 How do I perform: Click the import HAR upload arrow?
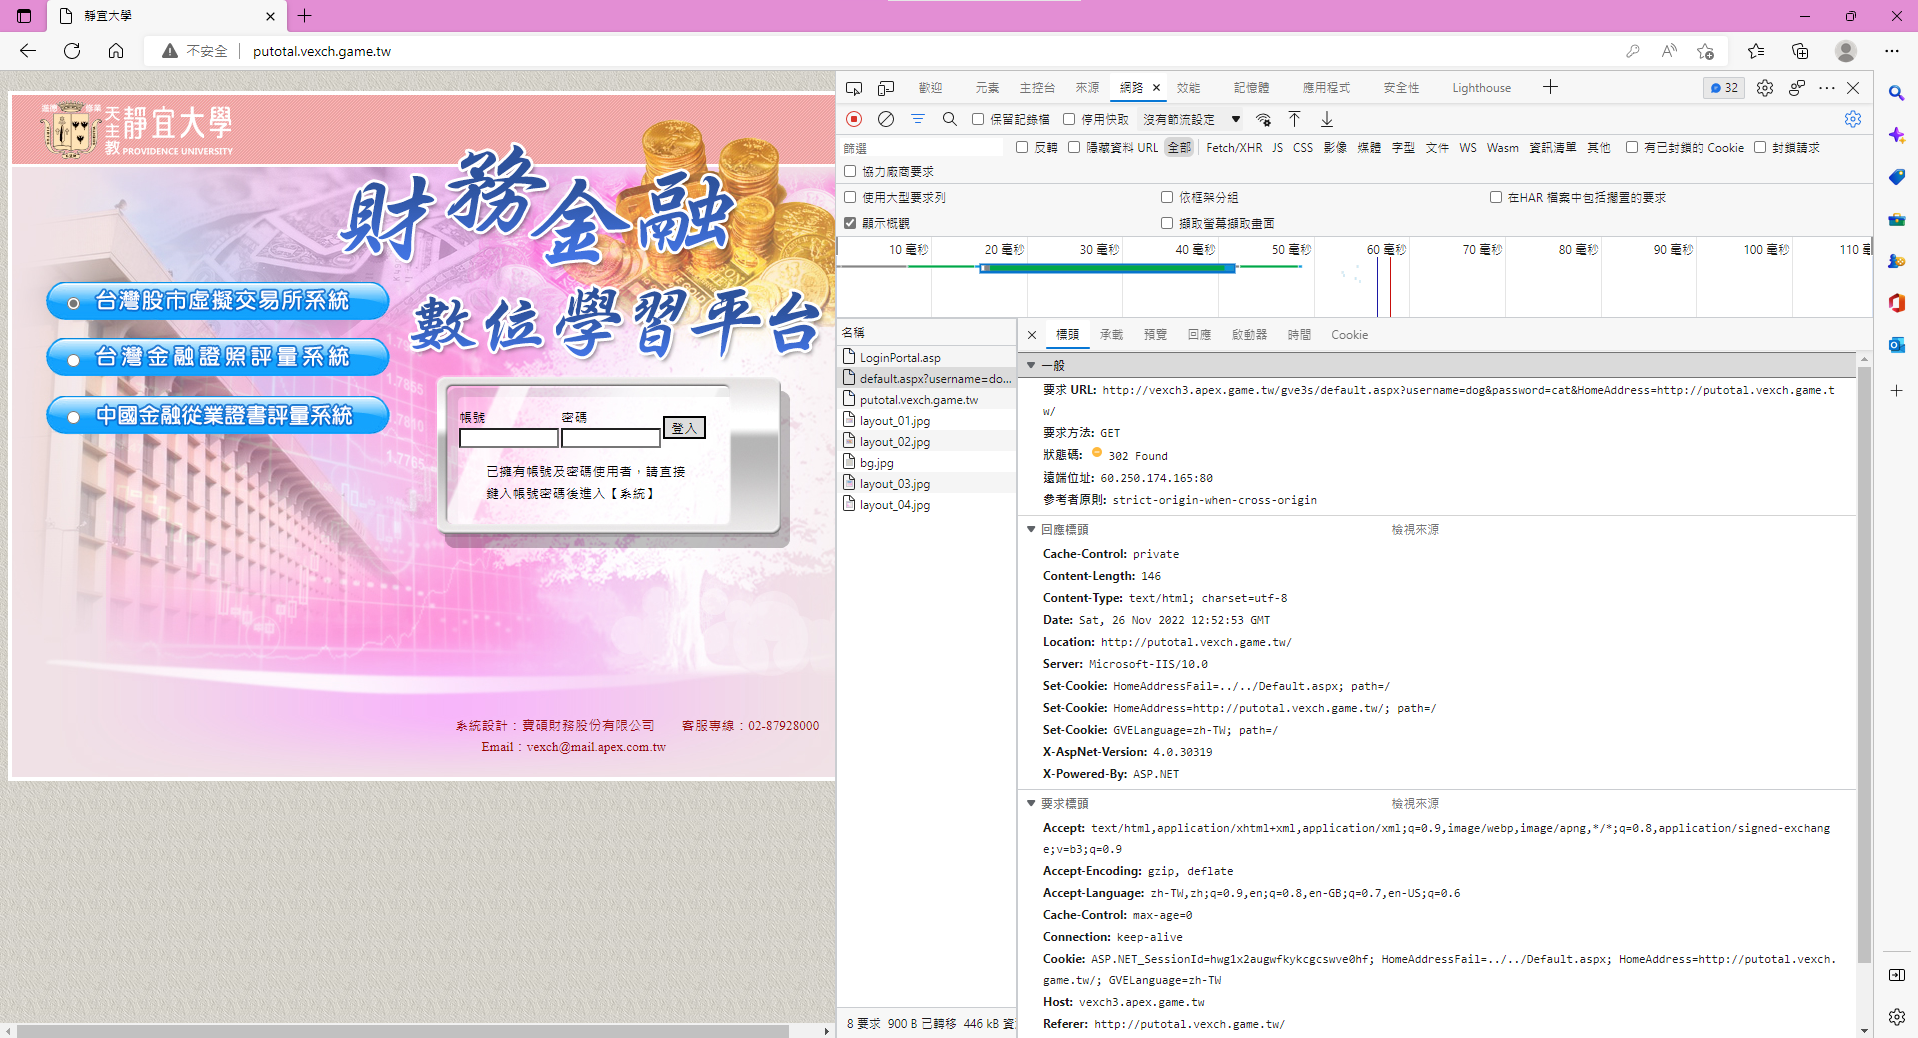1295,119
